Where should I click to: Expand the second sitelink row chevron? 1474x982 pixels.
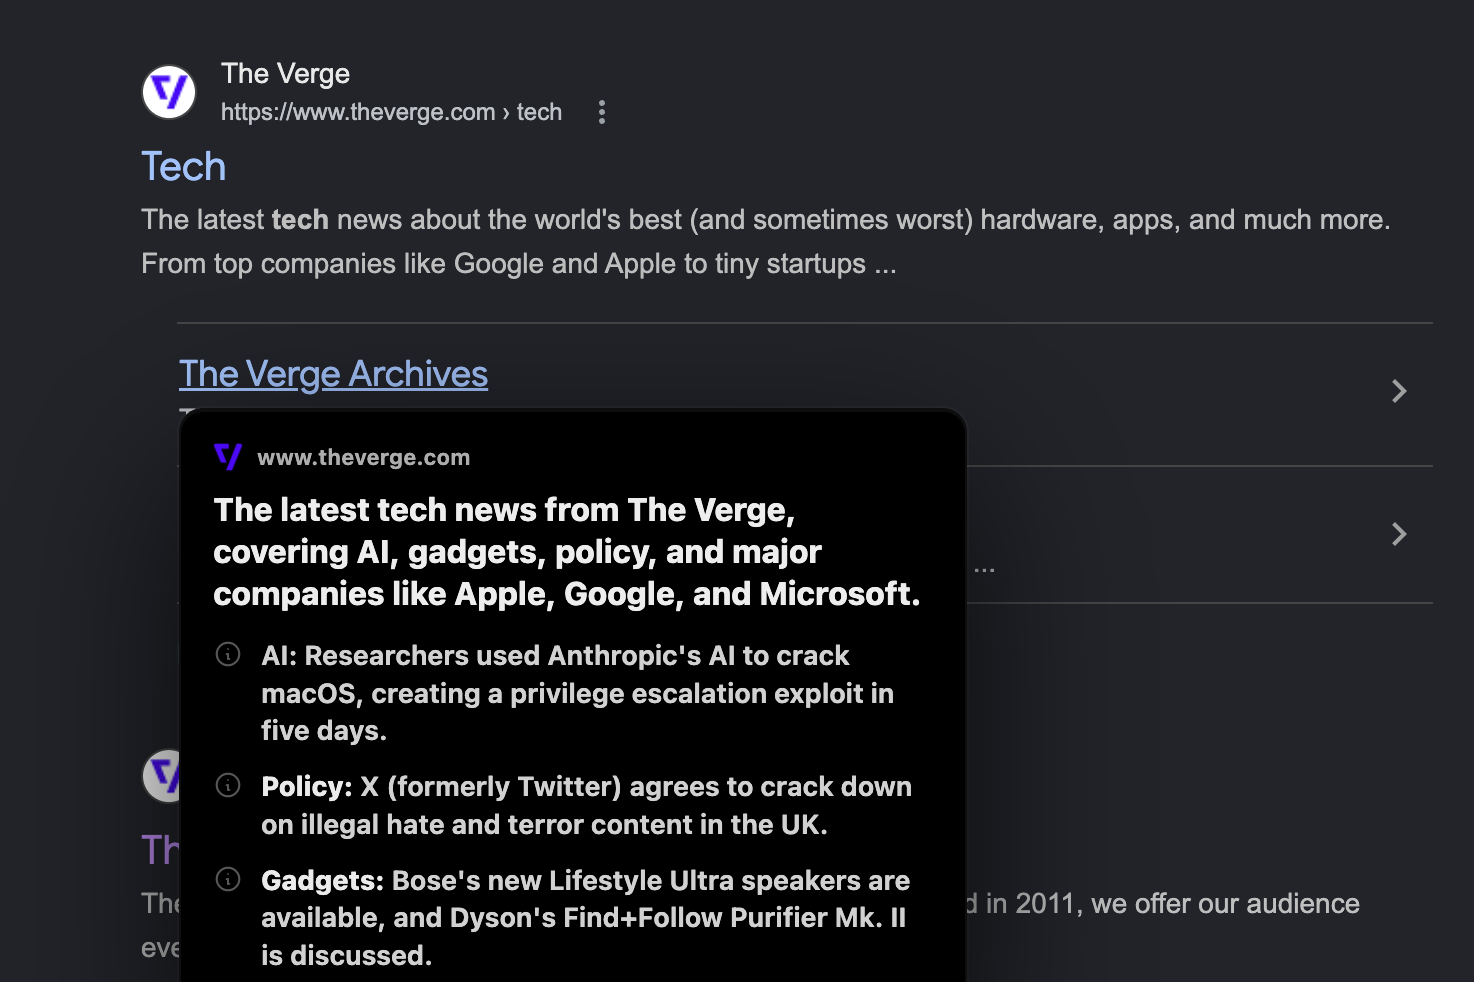(x=1399, y=534)
